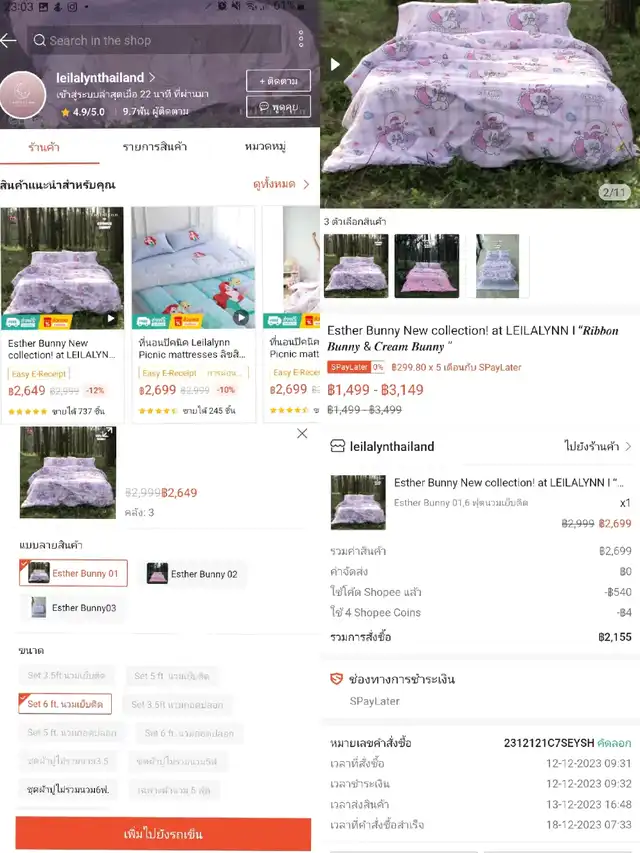Image resolution: width=640 pixels, height=853 pixels.
Task: Play the product video on bedding image
Action: (335, 64)
